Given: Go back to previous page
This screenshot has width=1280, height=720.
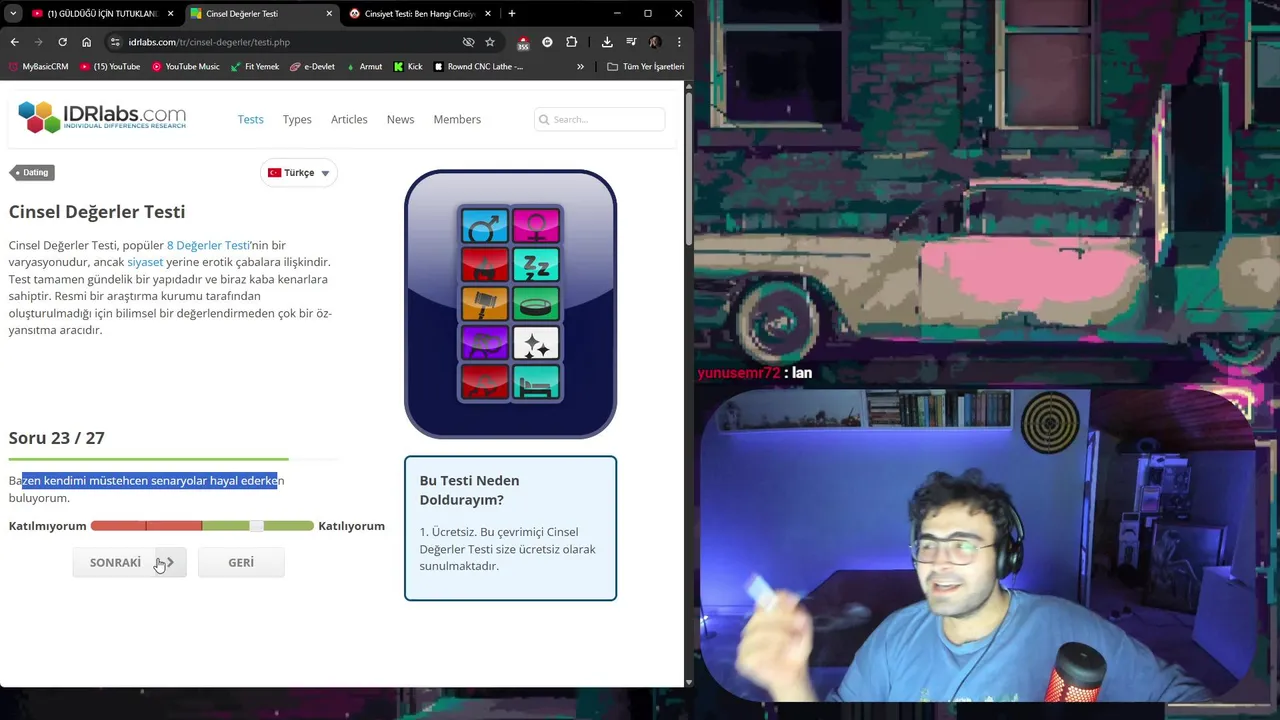Looking at the screenshot, I should tap(15, 42).
